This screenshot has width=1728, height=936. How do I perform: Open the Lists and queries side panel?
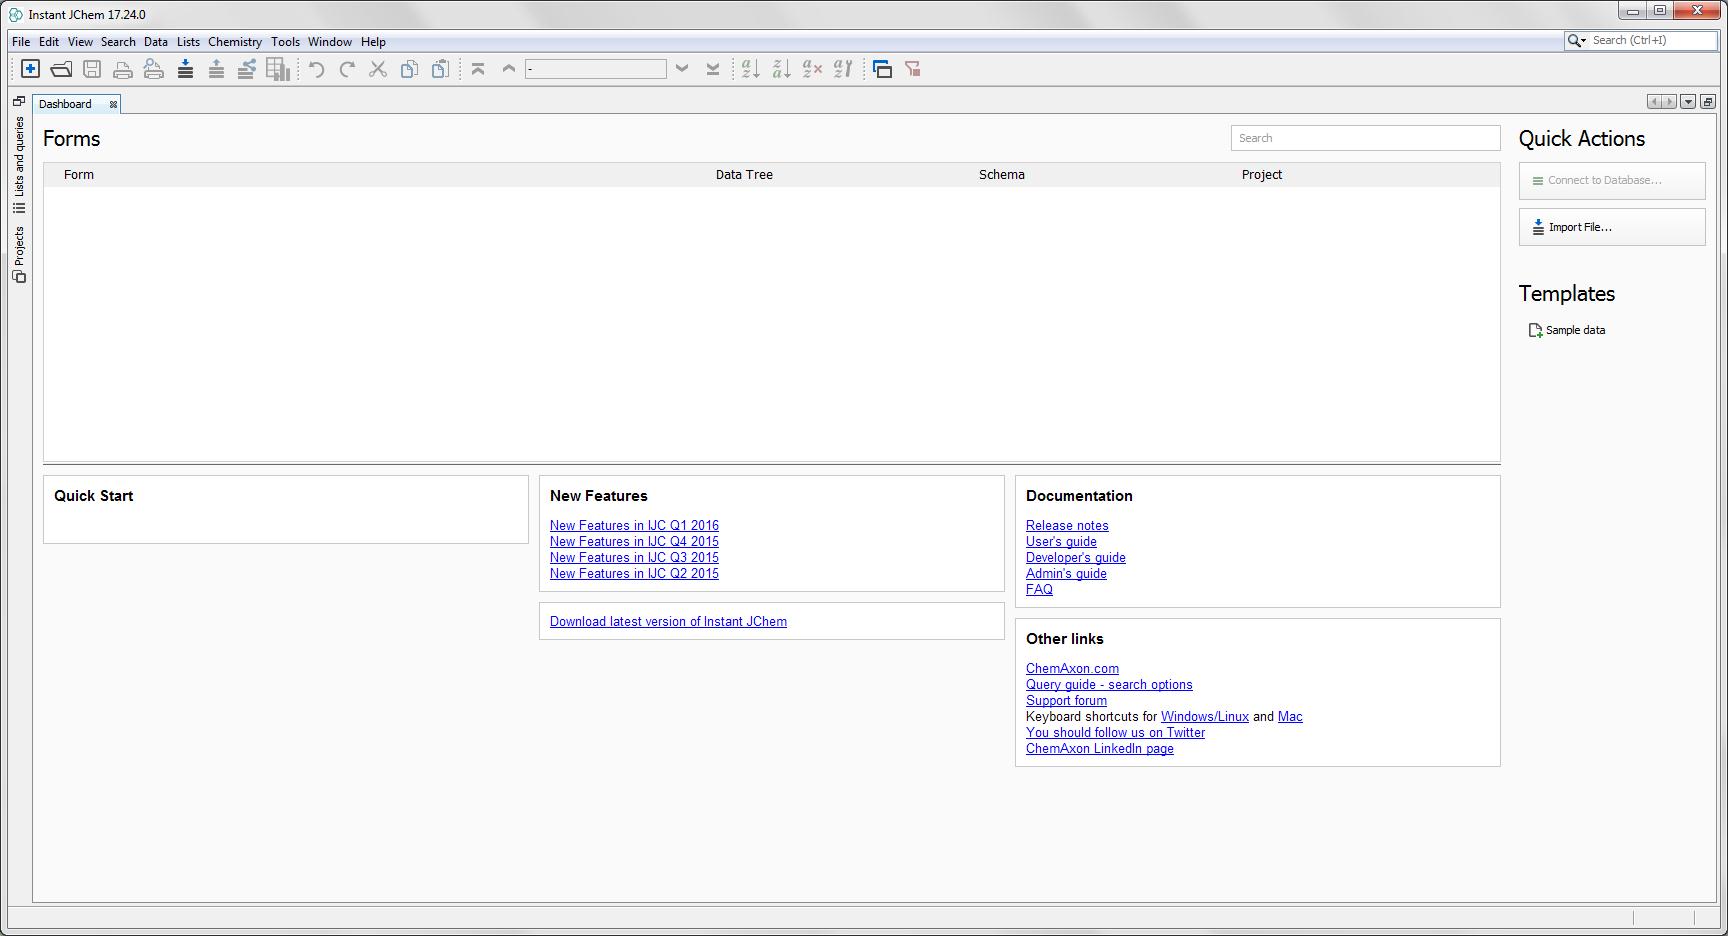pos(19,165)
